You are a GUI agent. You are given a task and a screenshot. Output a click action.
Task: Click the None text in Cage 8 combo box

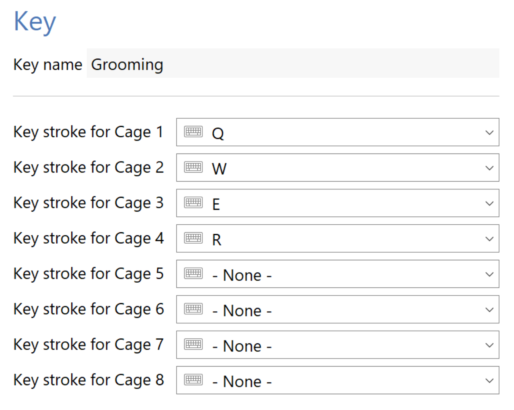click(242, 381)
